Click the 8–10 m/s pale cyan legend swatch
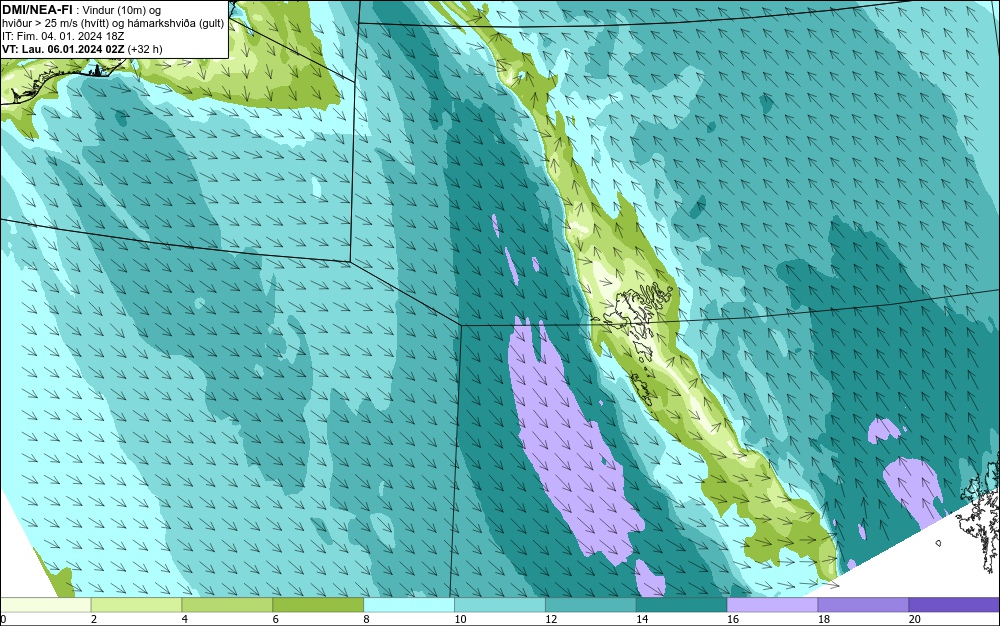Screen dimensions: 1000x626 tap(409, 604)
